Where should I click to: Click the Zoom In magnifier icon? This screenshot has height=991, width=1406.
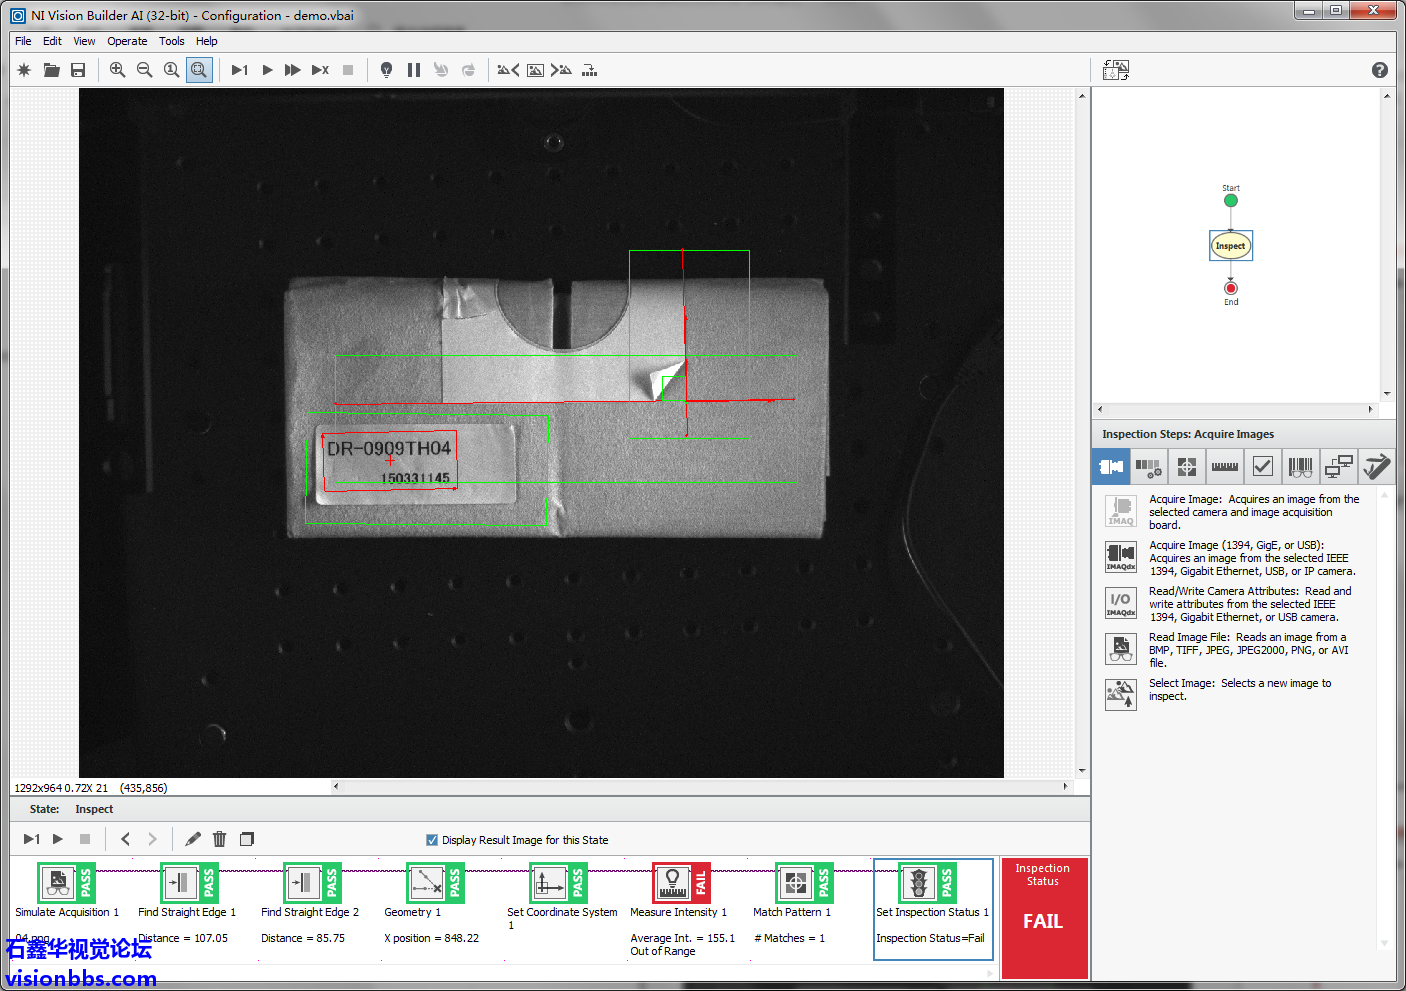point(117,70)
